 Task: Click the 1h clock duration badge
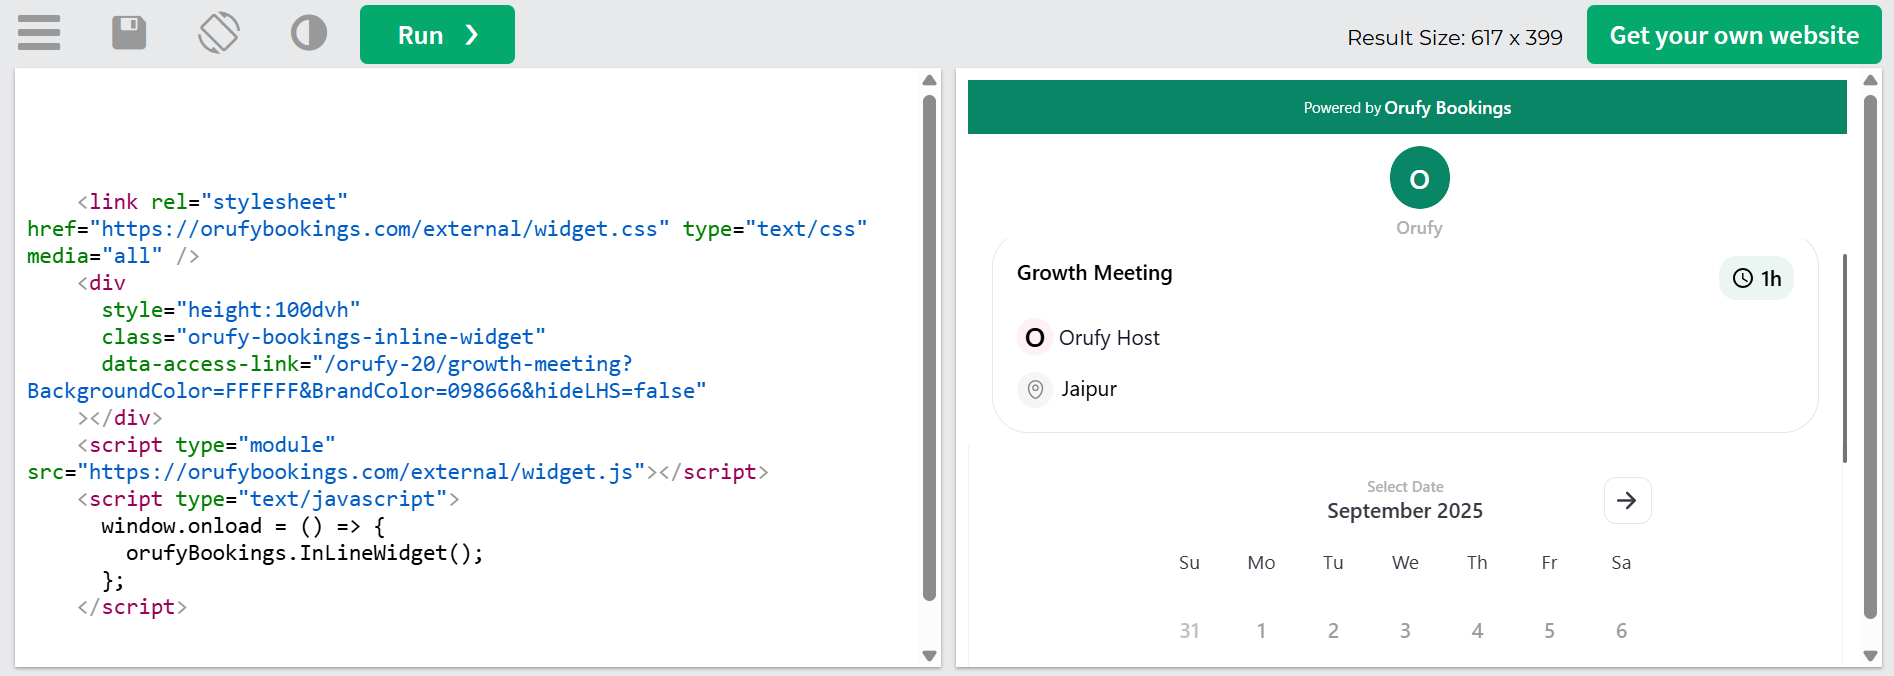point(1756,278)
